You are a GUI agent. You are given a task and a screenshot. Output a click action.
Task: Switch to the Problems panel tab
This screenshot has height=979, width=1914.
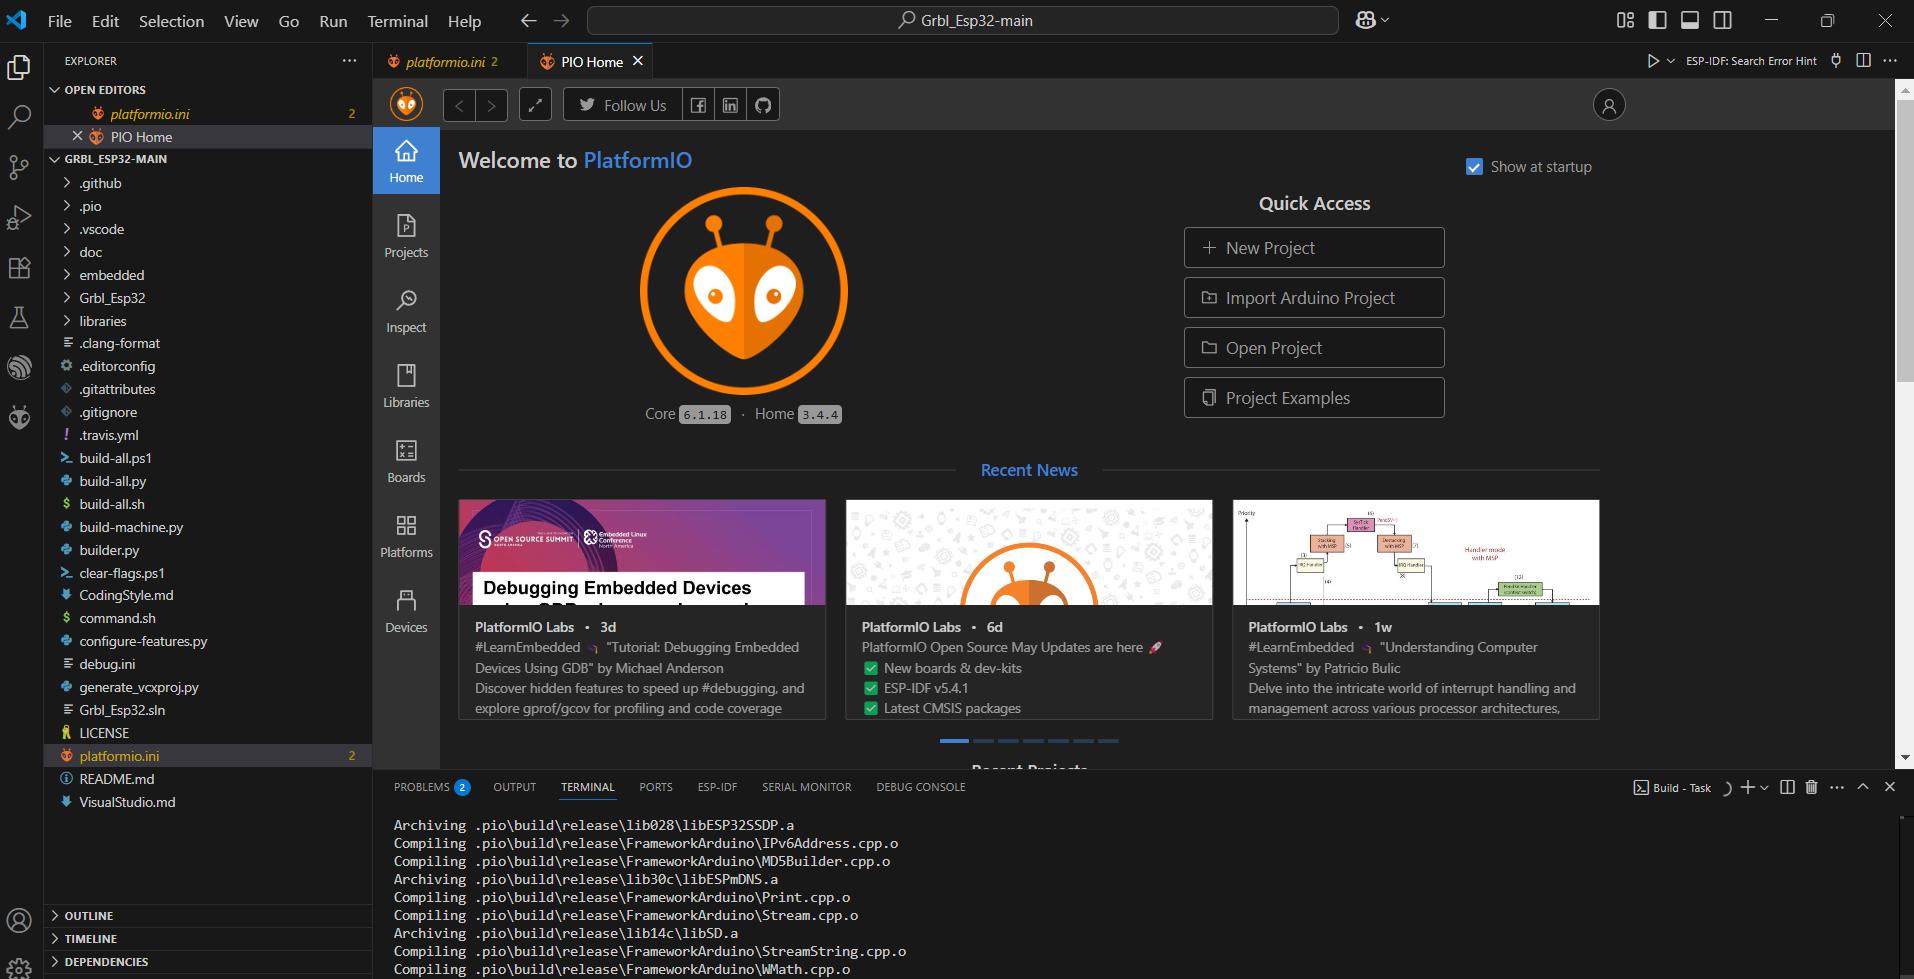[x=431, y=787]
